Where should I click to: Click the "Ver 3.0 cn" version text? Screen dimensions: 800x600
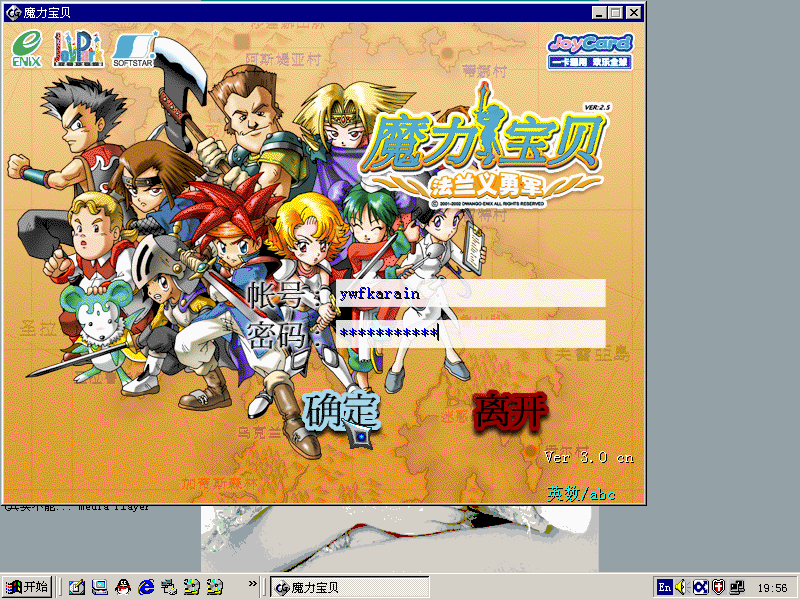[x=589, y=457]
